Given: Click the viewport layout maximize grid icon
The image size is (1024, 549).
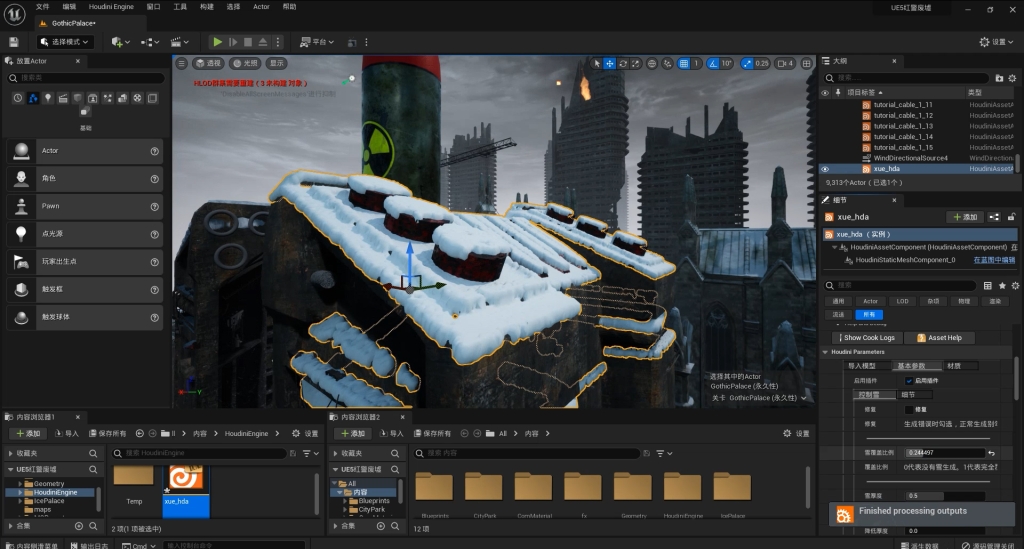Looking at the screenshot, I should pos(807,63).
